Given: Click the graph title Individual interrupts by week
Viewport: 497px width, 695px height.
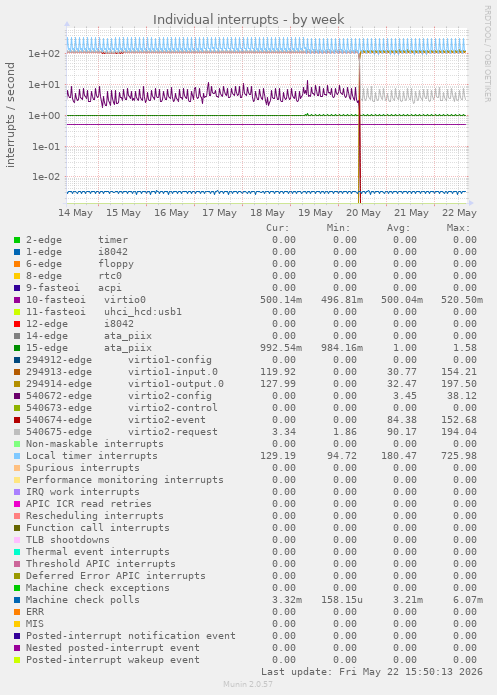Looking at the screenshot, I should pos(248,20).
